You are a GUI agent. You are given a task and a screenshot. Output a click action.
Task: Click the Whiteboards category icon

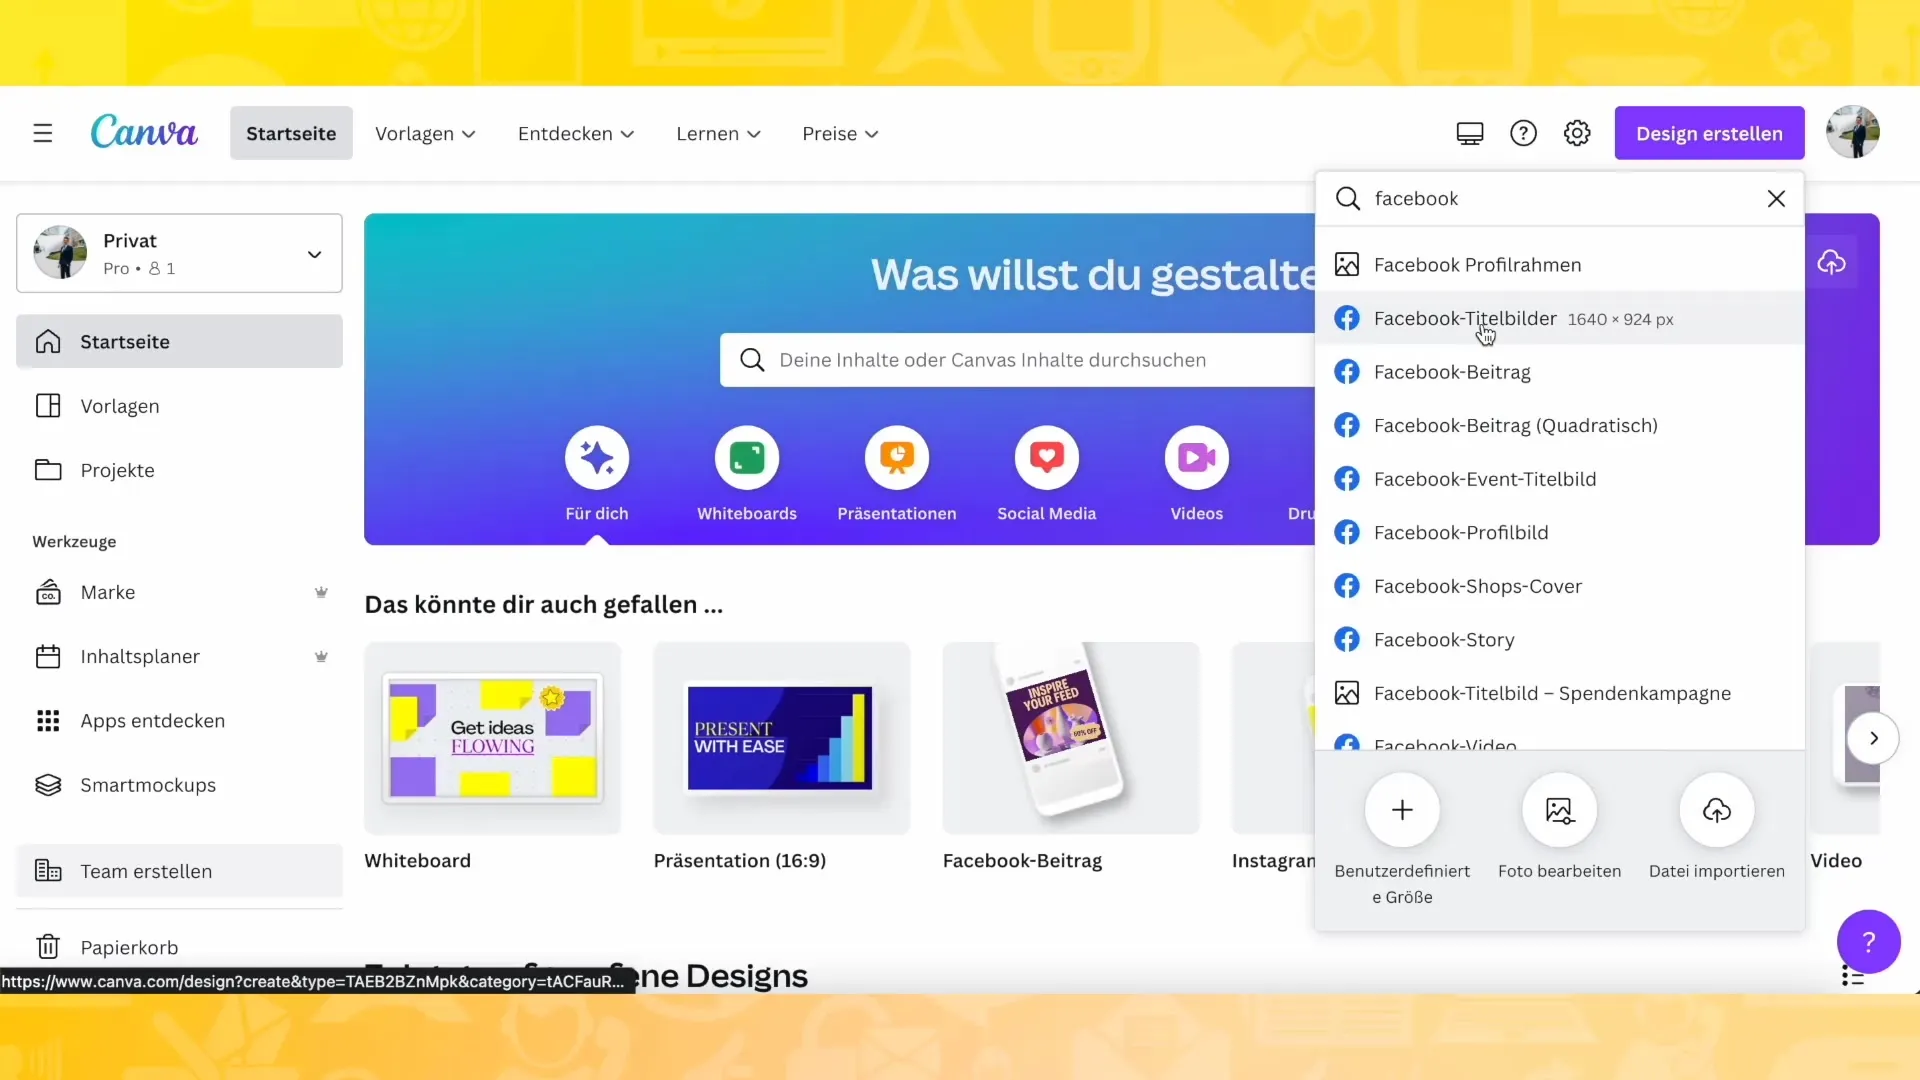[749, 459]
